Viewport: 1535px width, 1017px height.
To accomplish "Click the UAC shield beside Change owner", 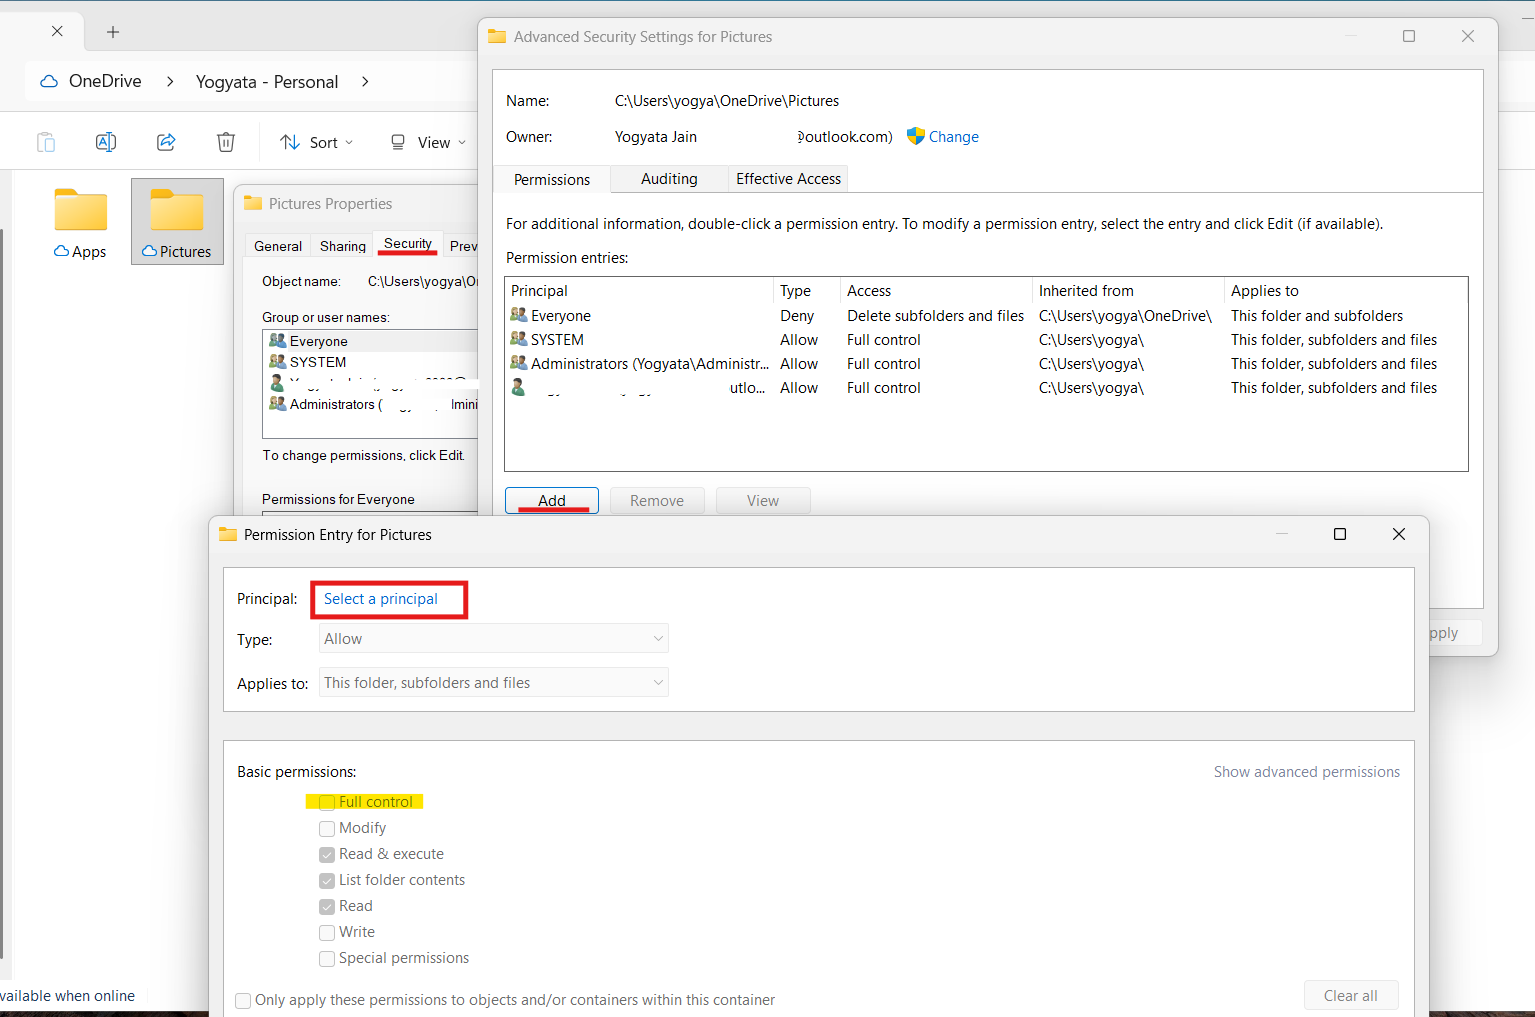I will (913, 136).
